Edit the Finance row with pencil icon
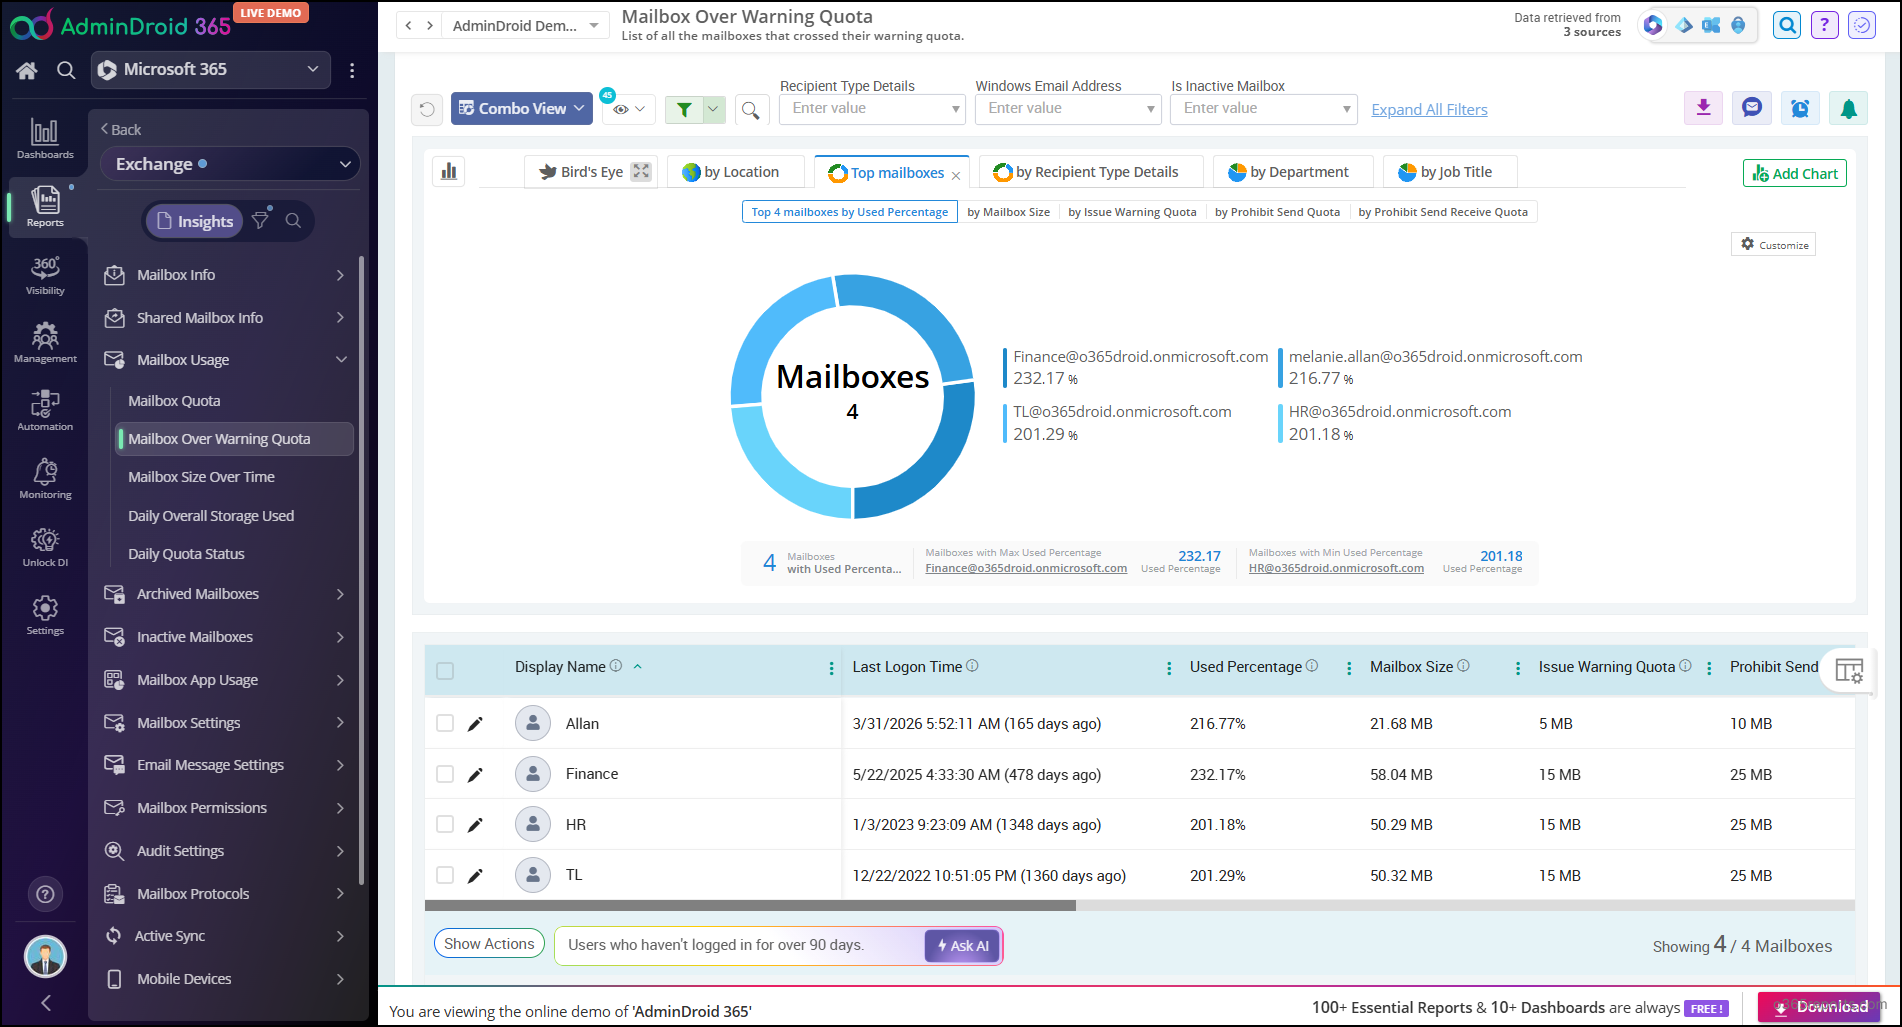 (x=475, y=774)
